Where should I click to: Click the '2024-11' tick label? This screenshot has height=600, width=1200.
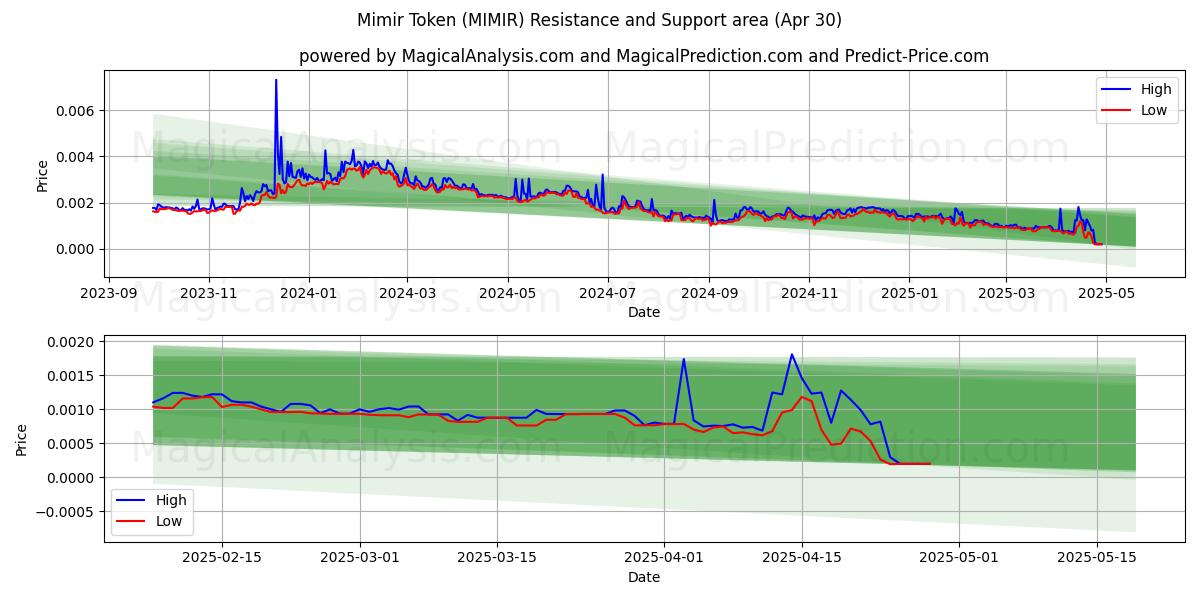pyautogui.click(x=809, y=293)
